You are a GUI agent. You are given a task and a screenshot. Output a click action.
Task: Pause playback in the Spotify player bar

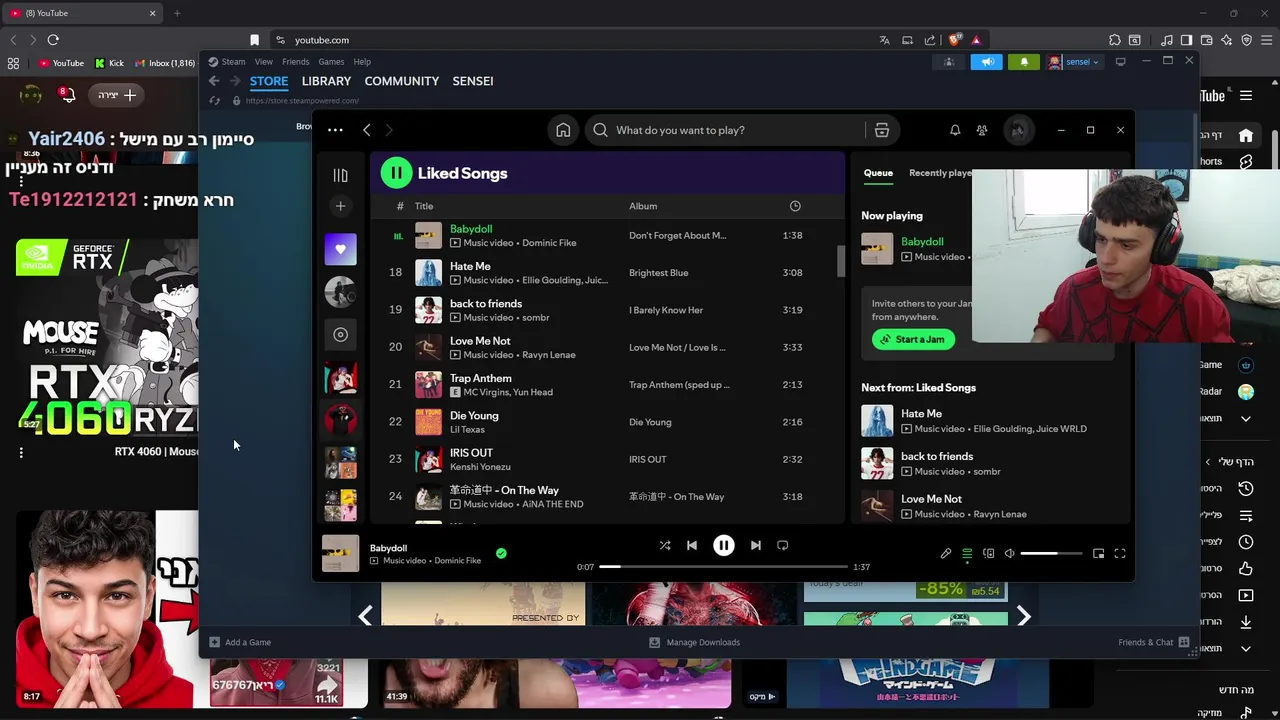(x=723, y=545)
